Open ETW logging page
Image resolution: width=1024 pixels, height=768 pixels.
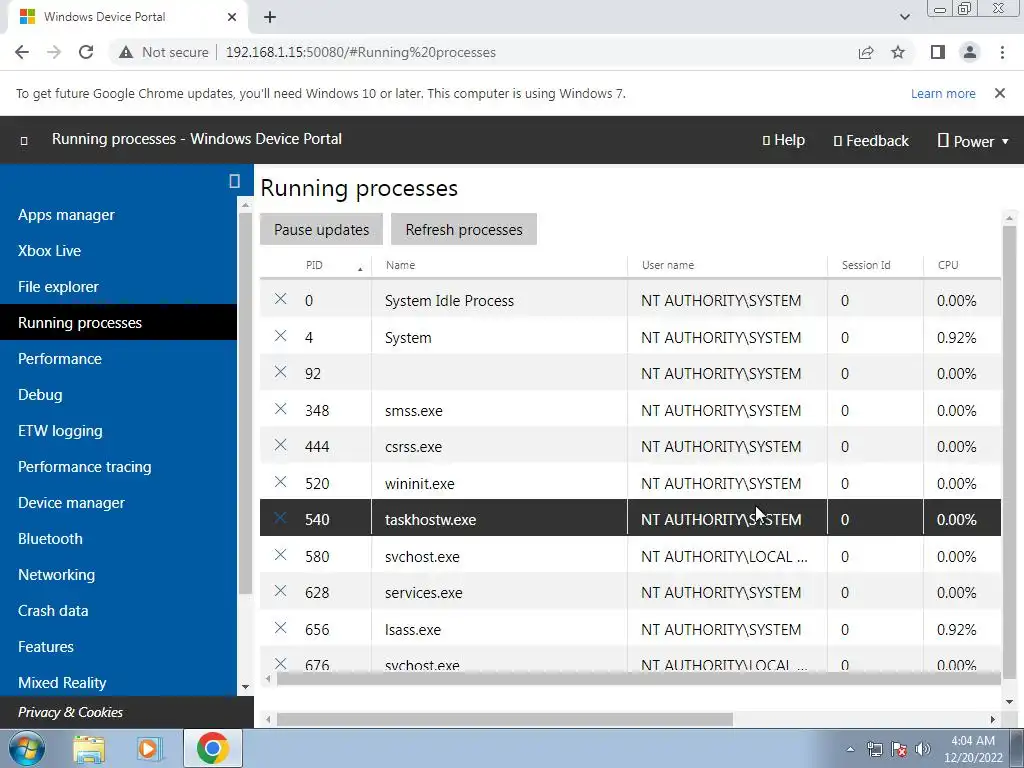click(60, 430)
